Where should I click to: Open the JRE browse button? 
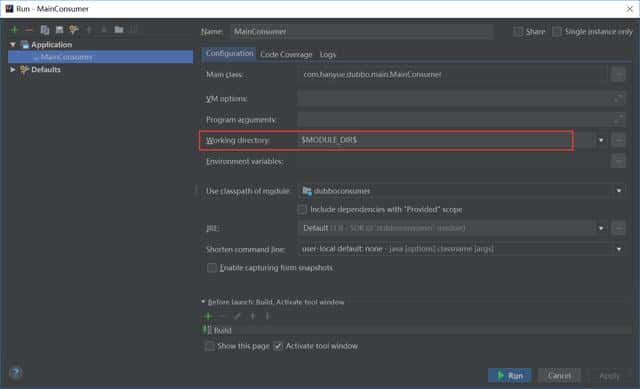[x=618, y=228]
